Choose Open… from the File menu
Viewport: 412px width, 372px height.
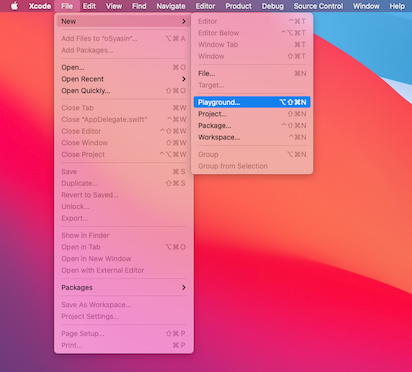tap(124, 67)
